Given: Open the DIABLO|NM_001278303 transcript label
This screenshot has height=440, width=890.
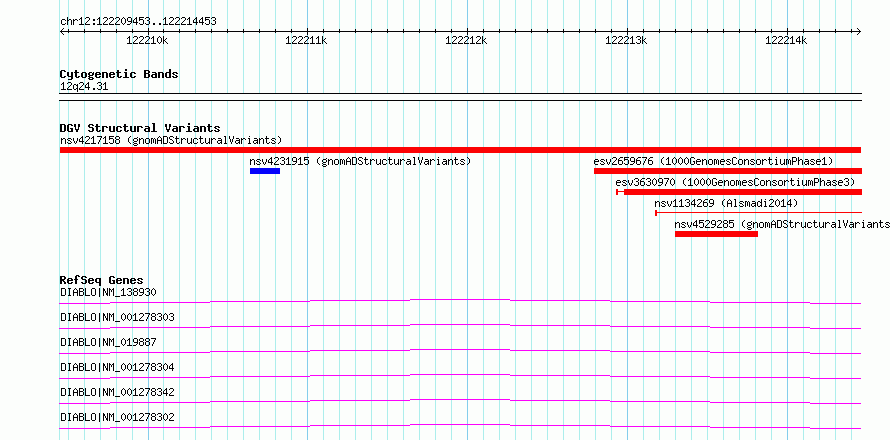Looking at the screenshot, I should click(x=117, y=317).
